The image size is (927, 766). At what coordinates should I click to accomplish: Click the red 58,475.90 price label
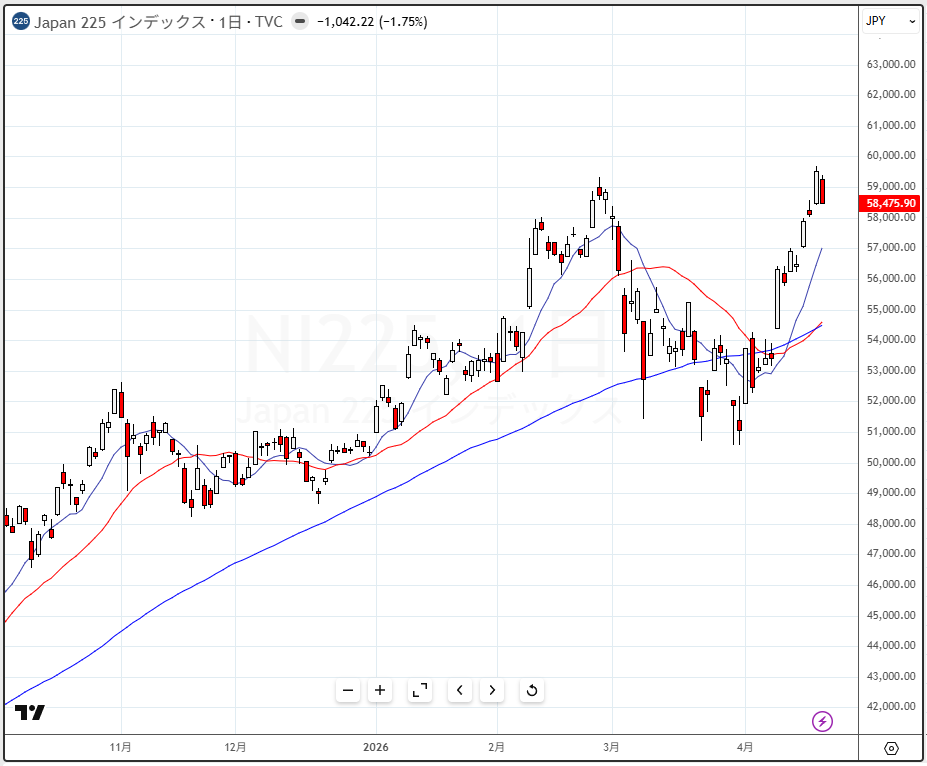click(888, 203)
